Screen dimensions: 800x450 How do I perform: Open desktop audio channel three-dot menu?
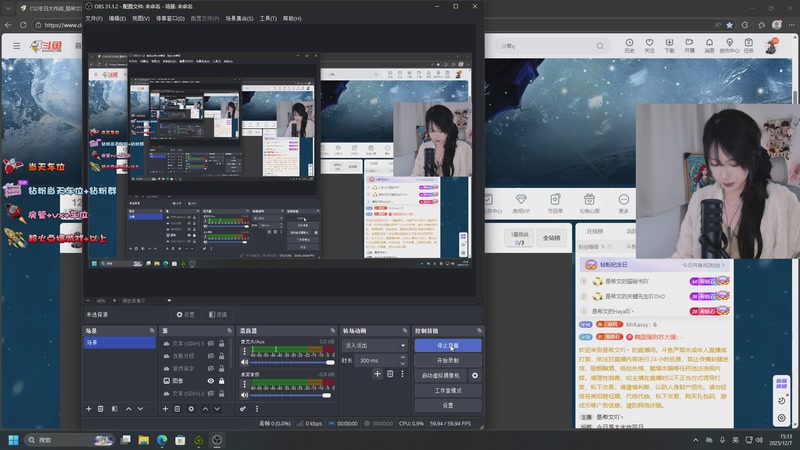click(244, 384)
